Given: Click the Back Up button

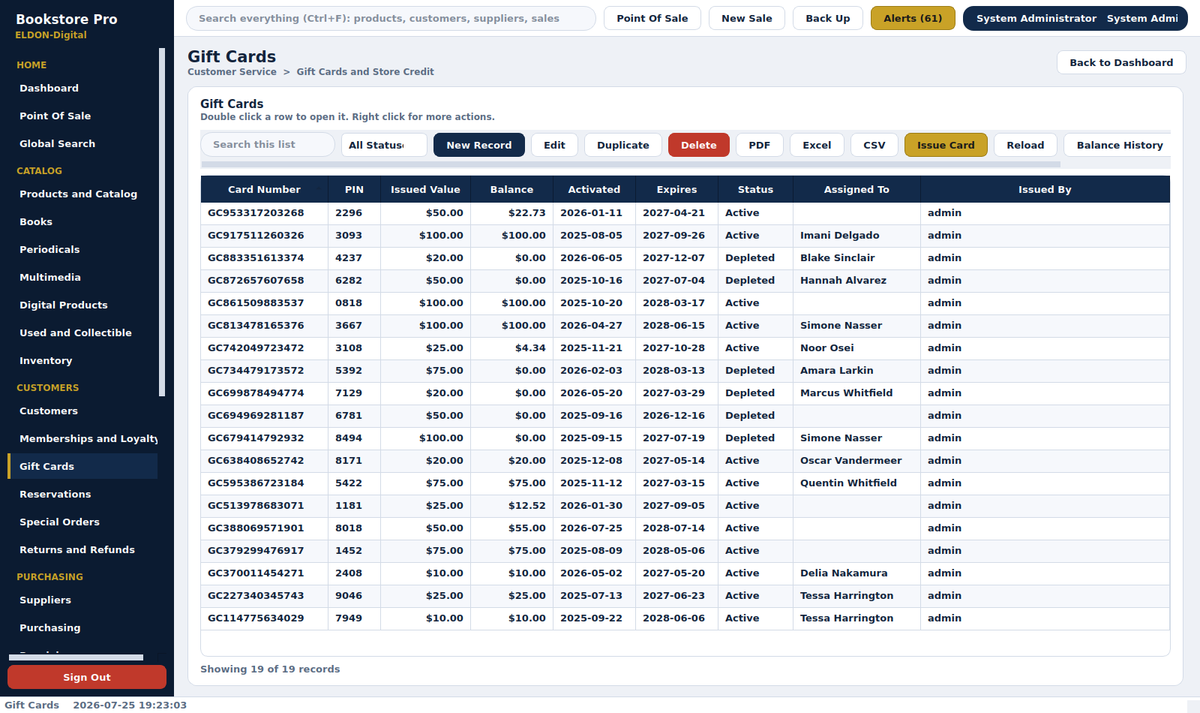Looking at the screenshot, I should (x=828, y=18).
